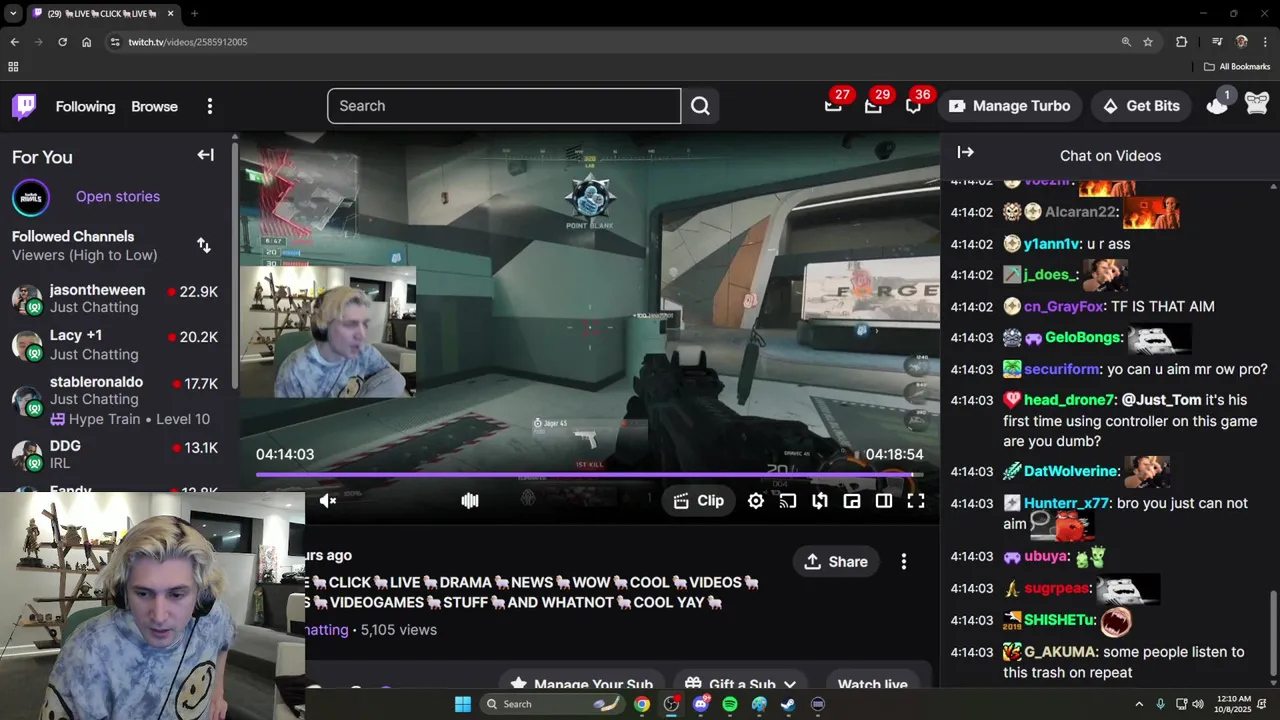Click username securiform in chat
This screenshot has height=720, width=1280.
click(x=1061, y=369)
